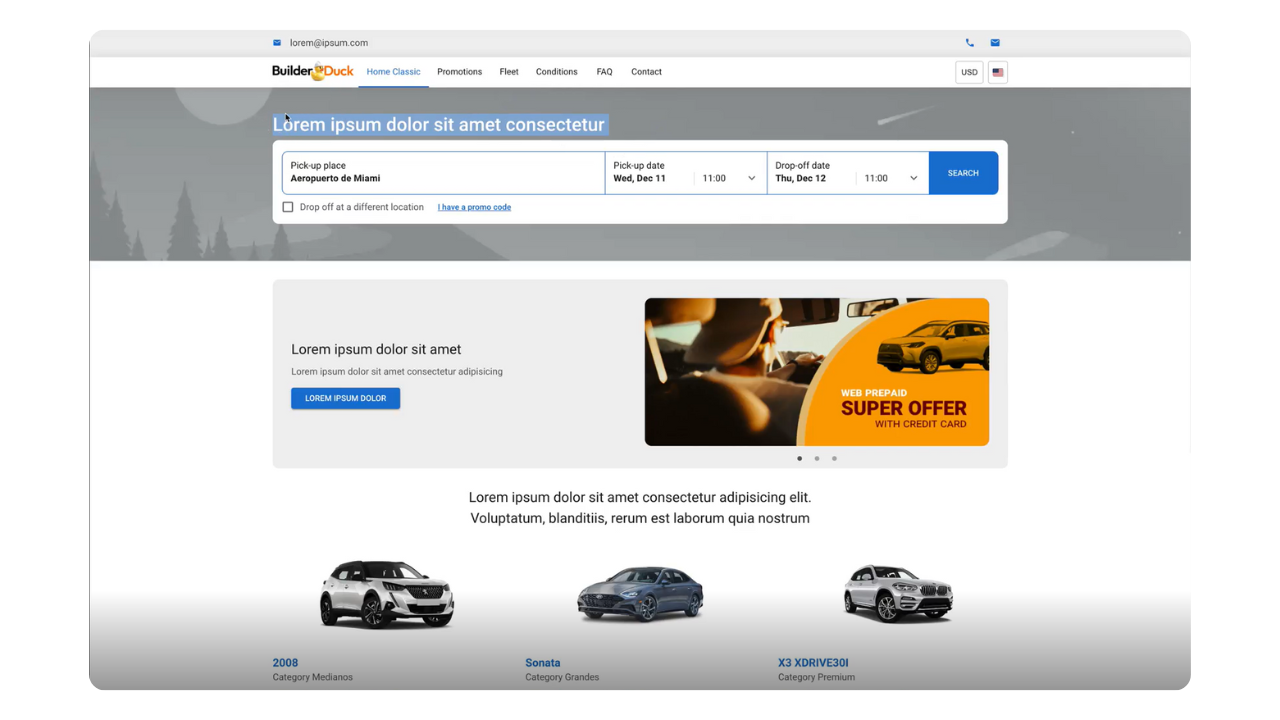
Task: Select the Super Offer banner image
Action: (x=816, y=372)
